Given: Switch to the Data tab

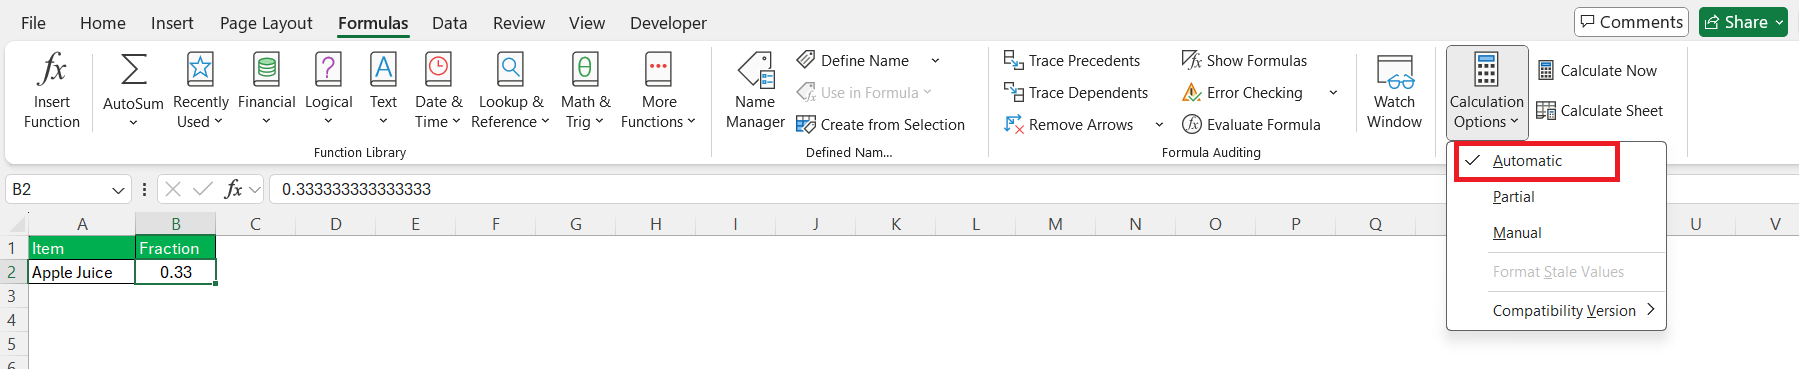Looking at the screenshot, I should click(x=450, y=23).
